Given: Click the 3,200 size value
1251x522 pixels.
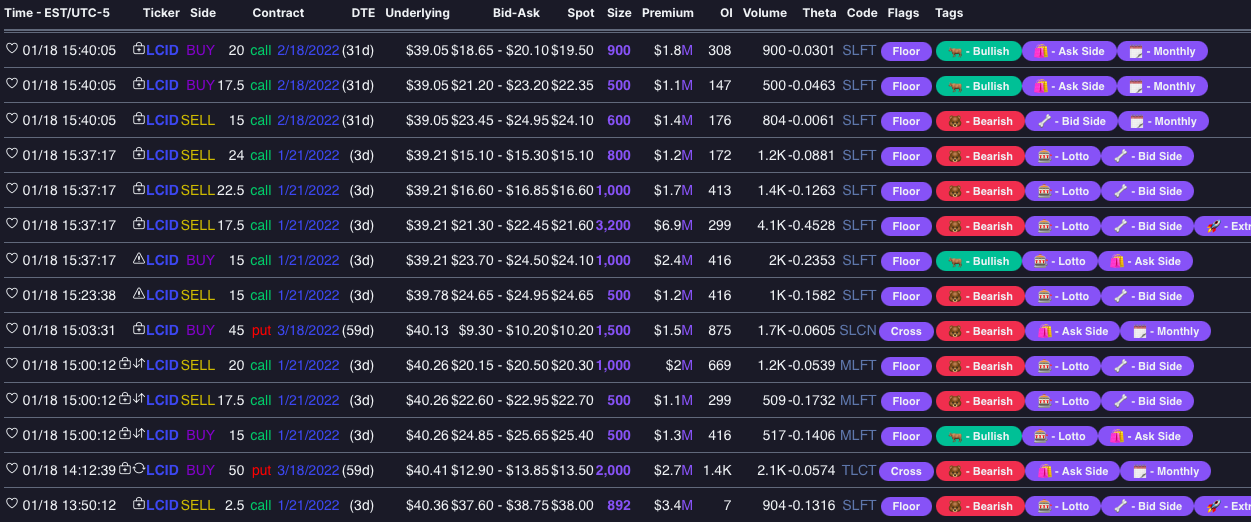Looking at the screenshot, I should pyautogui.click(x=613, y=225).
